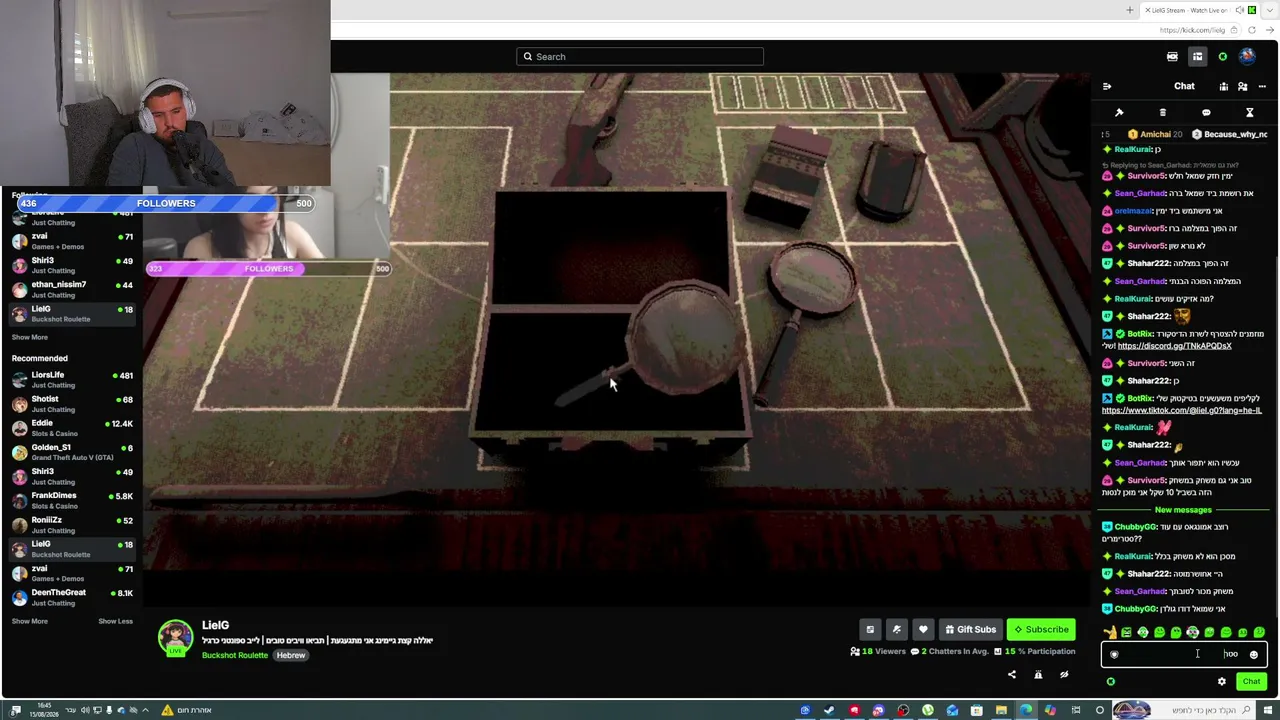Jump to New messages in chat
Screen dimensions: 1280x720
pos(1183,510)
